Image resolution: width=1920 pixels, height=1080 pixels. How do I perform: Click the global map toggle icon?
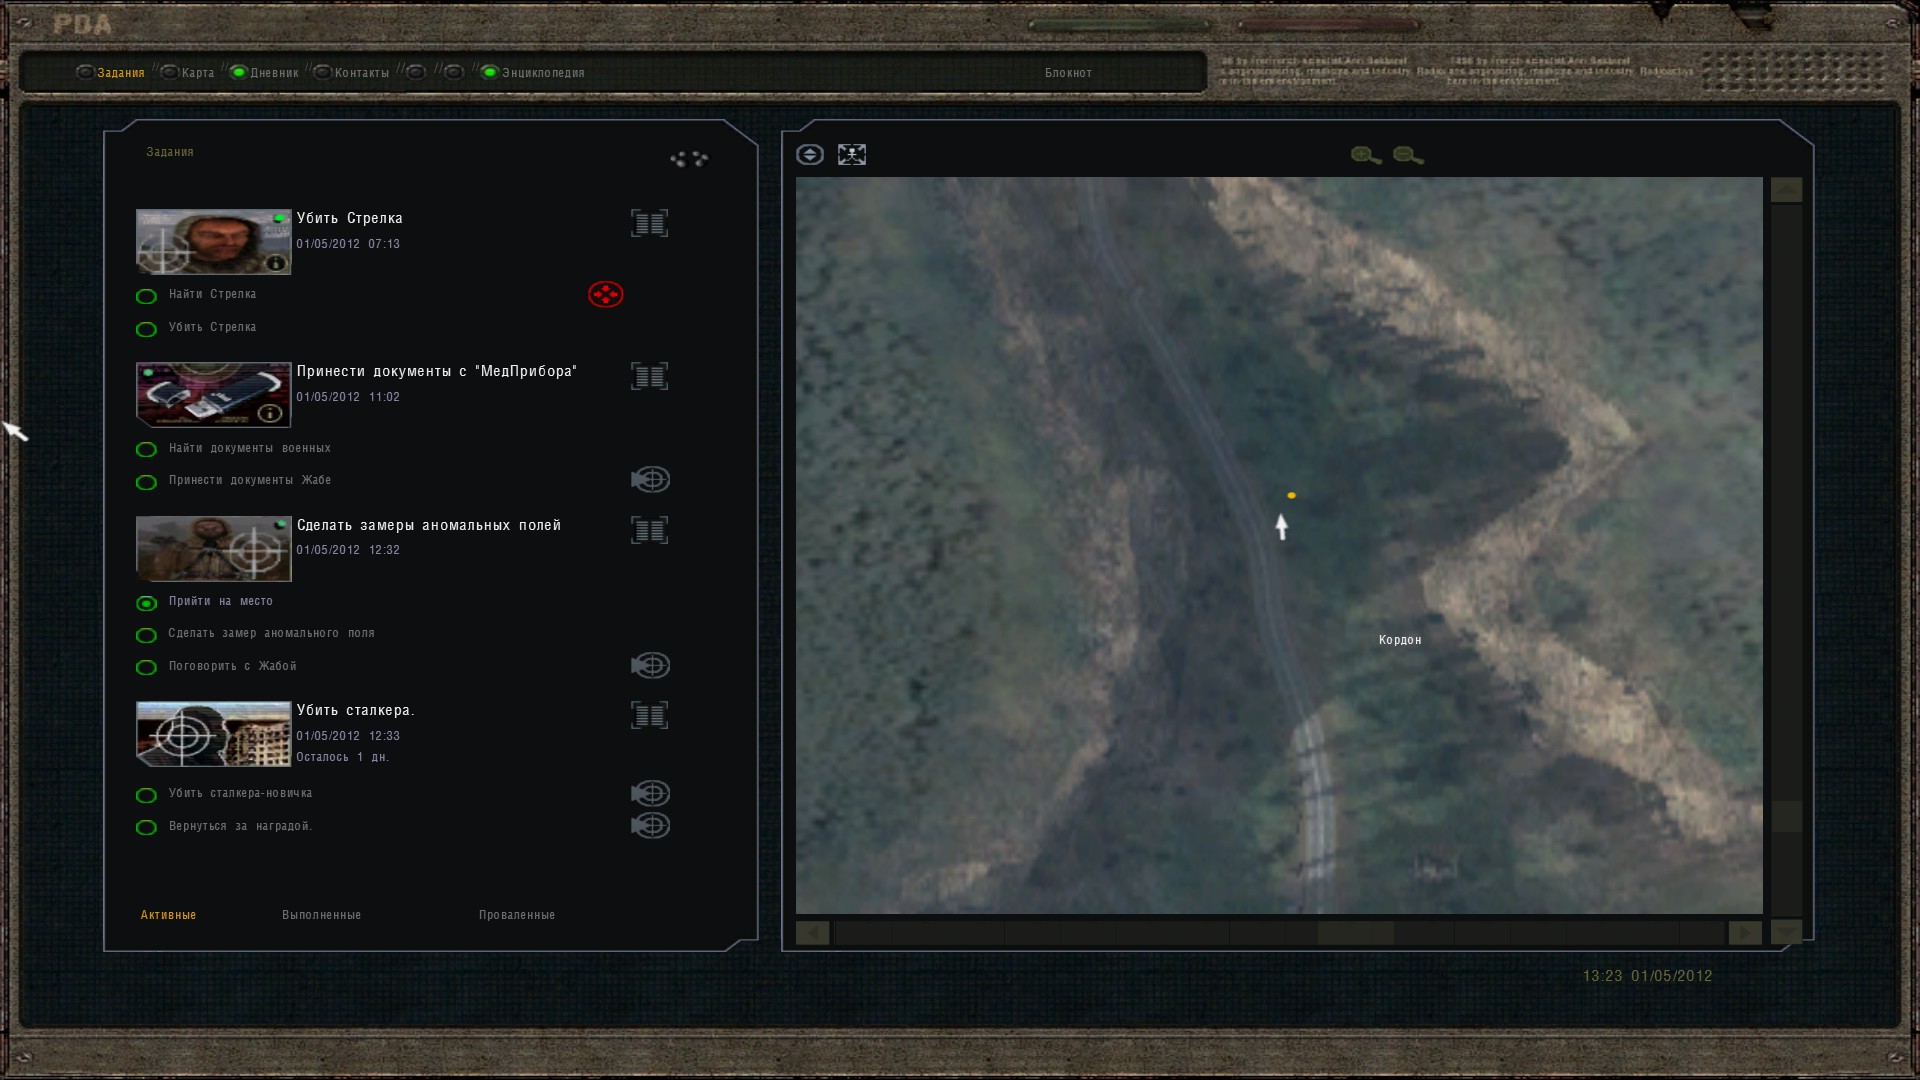point(810,155)
